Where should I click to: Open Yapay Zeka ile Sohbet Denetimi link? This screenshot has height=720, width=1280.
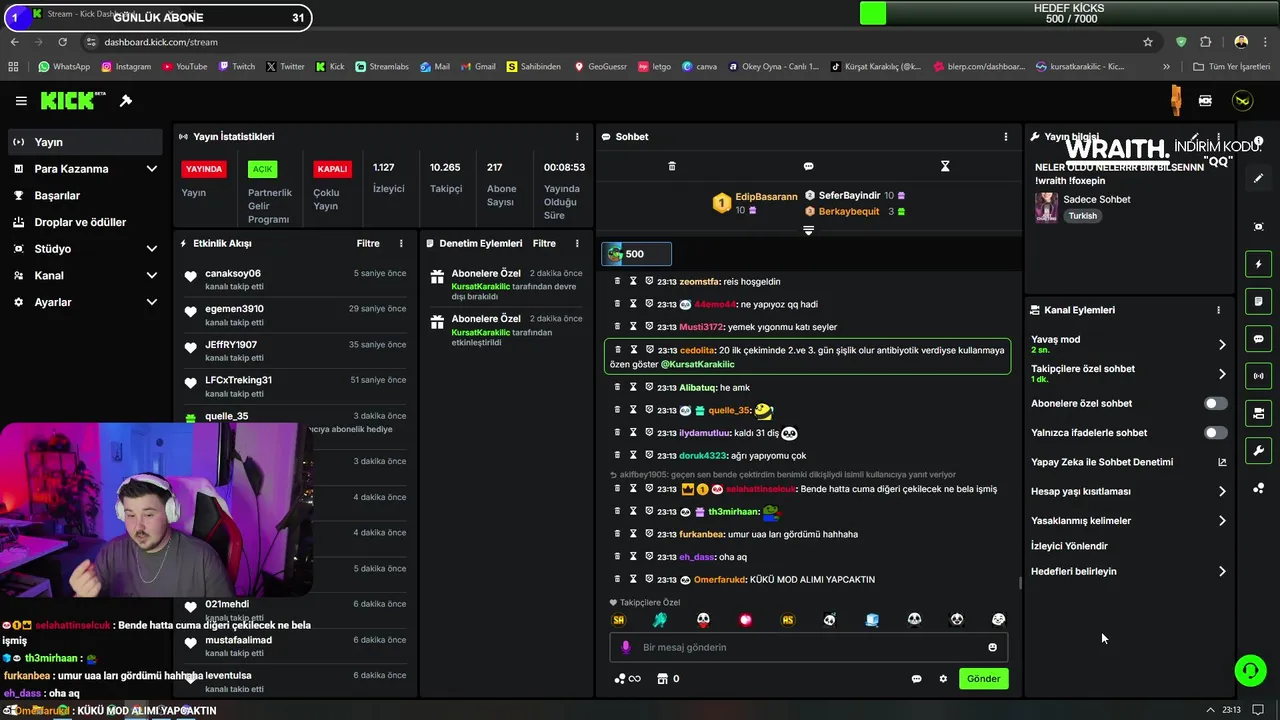pos(1128,462)
